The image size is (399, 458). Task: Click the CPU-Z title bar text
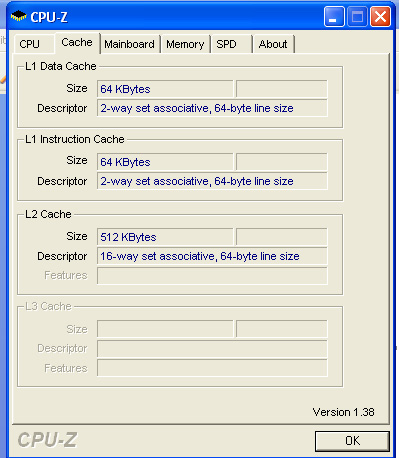click(x=49, y=17)
